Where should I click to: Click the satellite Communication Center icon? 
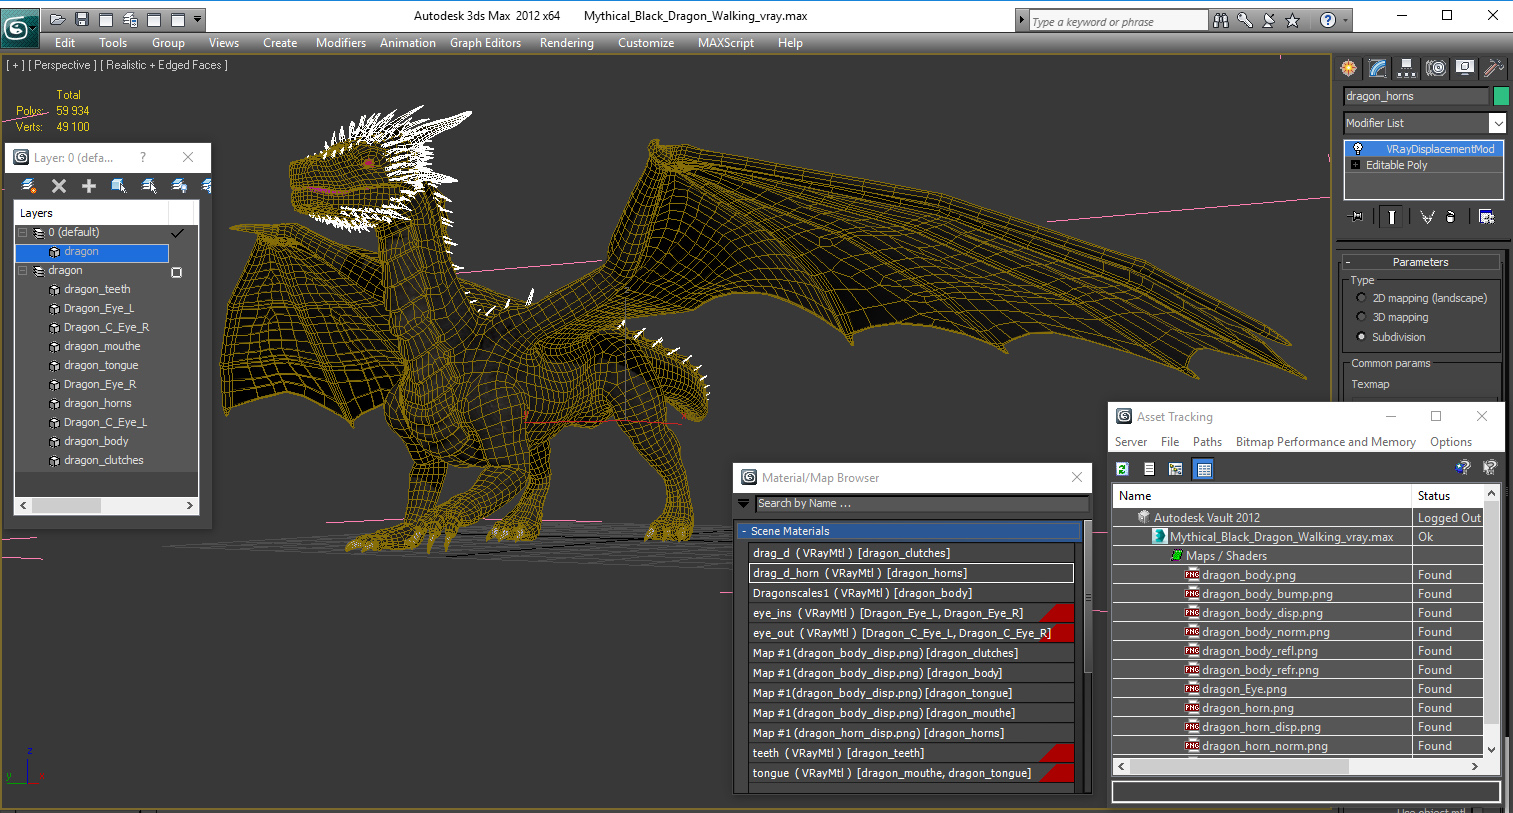click(1269, 20)
